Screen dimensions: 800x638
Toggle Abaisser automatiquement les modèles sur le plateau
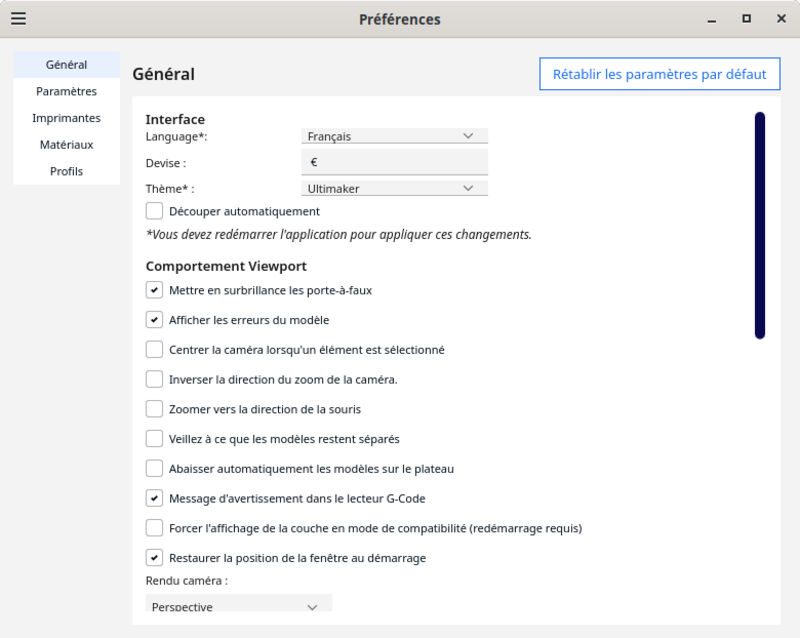click(154, 469)
